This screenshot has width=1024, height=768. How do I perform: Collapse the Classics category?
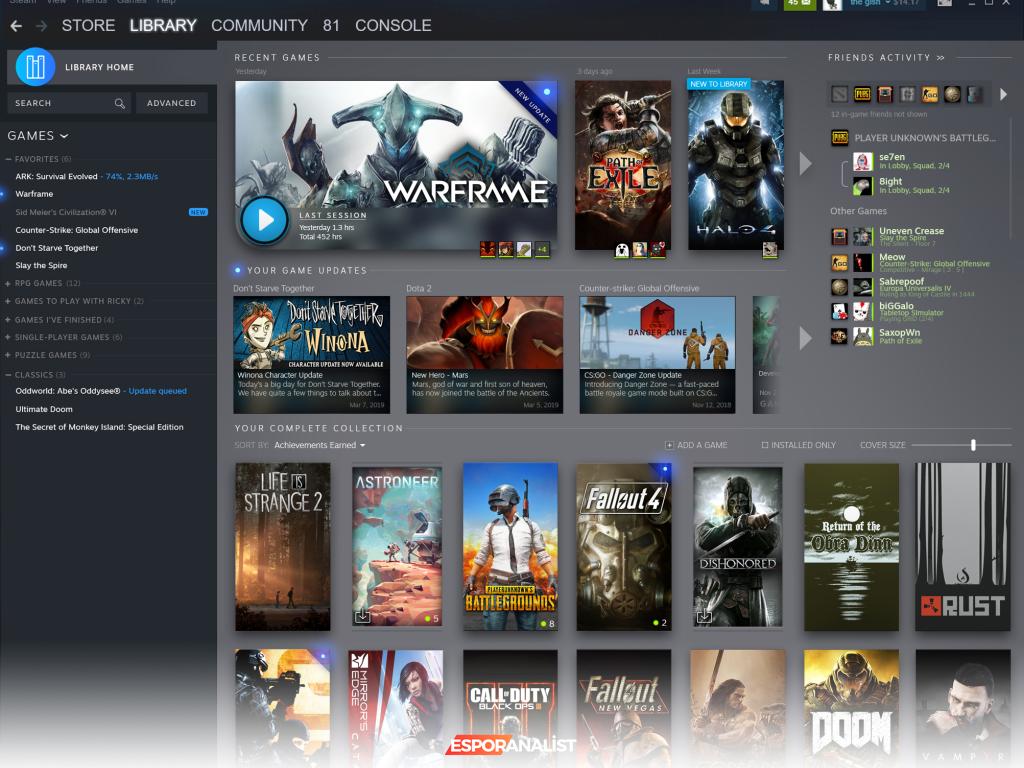pos(8,375)
